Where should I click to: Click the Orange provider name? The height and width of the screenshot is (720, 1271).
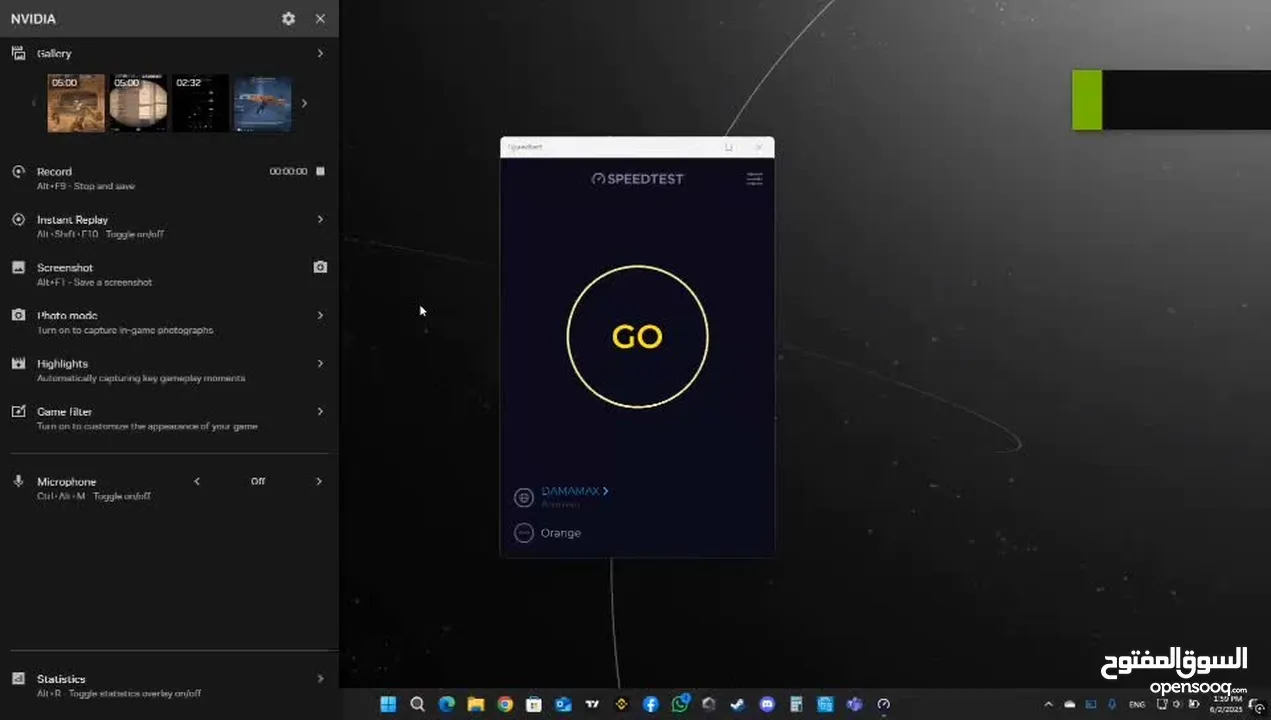561,533
